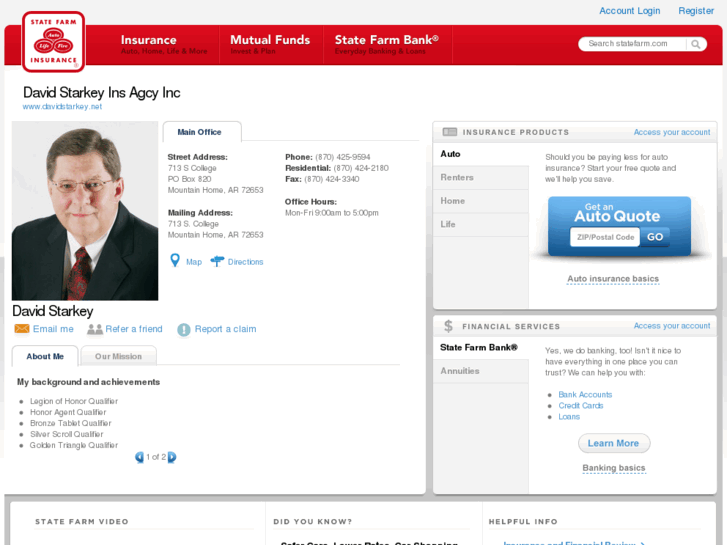The image size is (727, 545).
Task: Select State Farm Bank® services tab
Action: point(481,348)
